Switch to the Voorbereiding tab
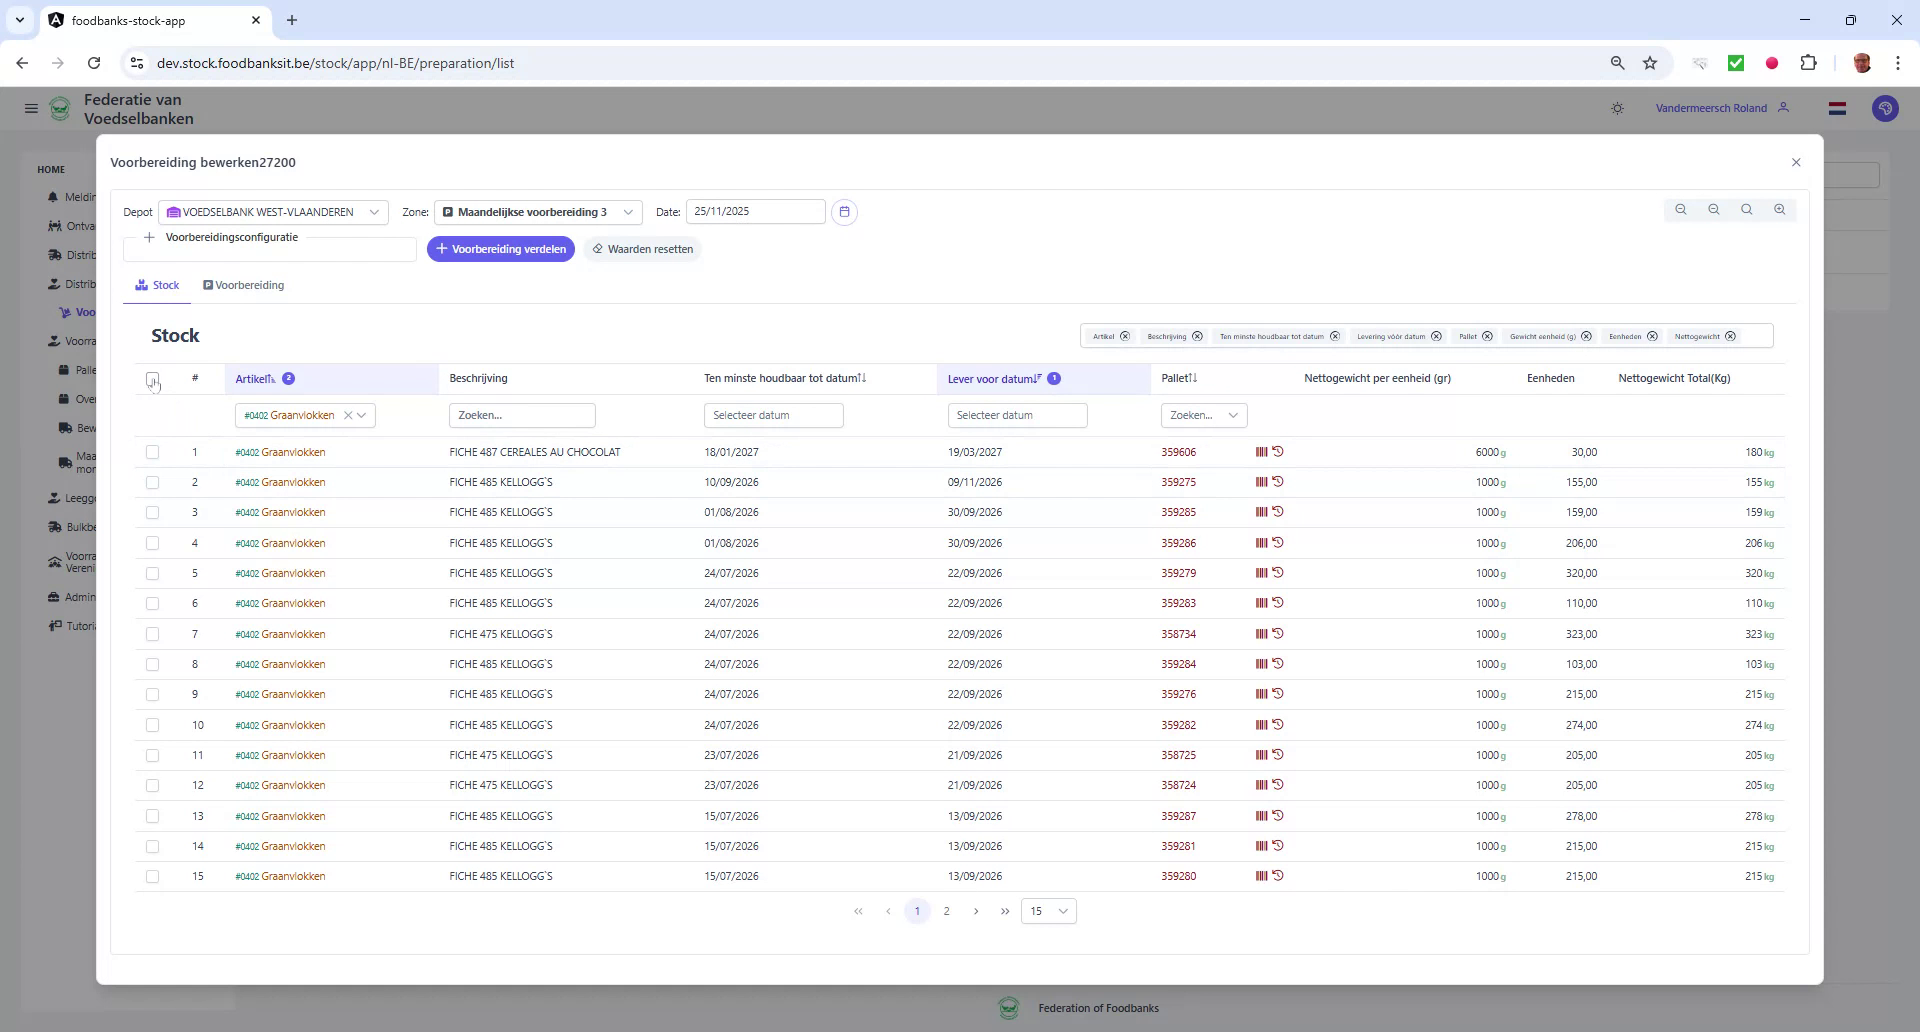 pos(243,285)
